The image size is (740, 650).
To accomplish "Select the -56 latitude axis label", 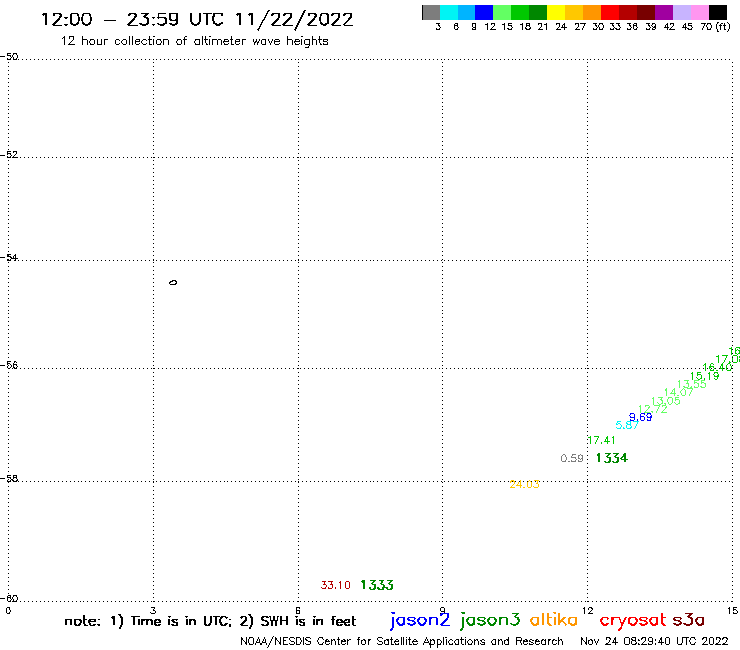I will point(9,365).
